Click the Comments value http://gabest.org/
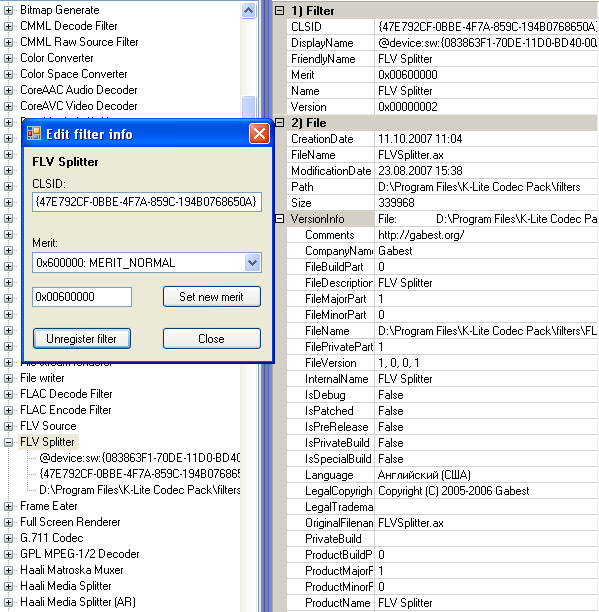 click(x=421, y=235)
